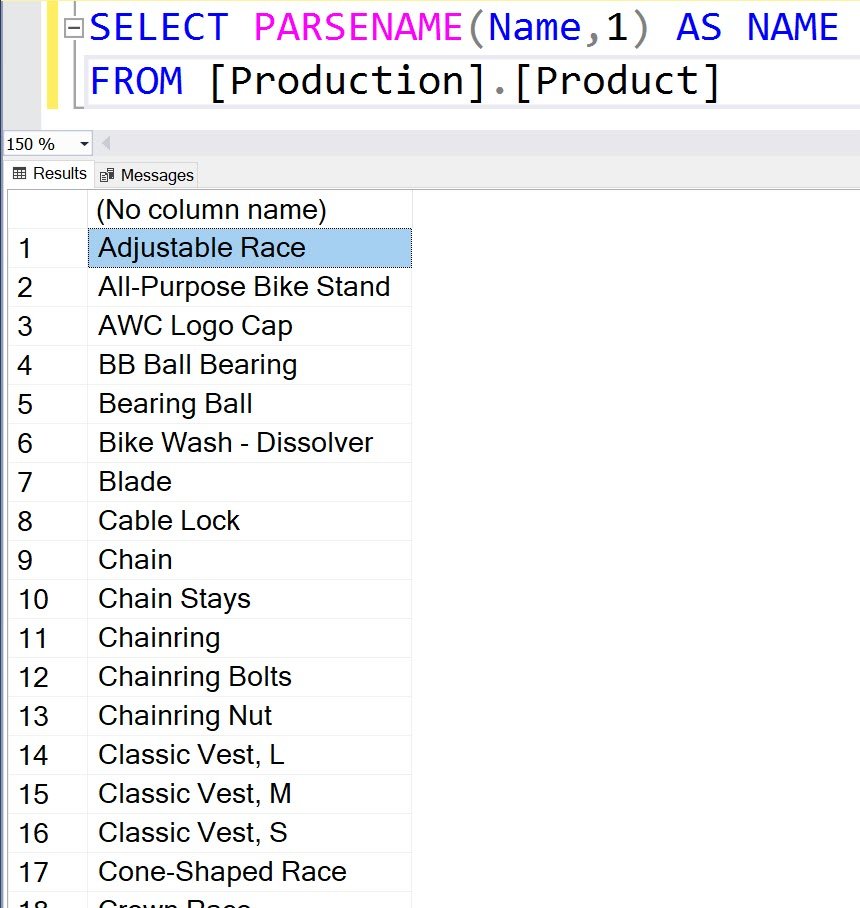Select the (No column name) header
This screenshot has height=908, width=860.
pos(250,210)
